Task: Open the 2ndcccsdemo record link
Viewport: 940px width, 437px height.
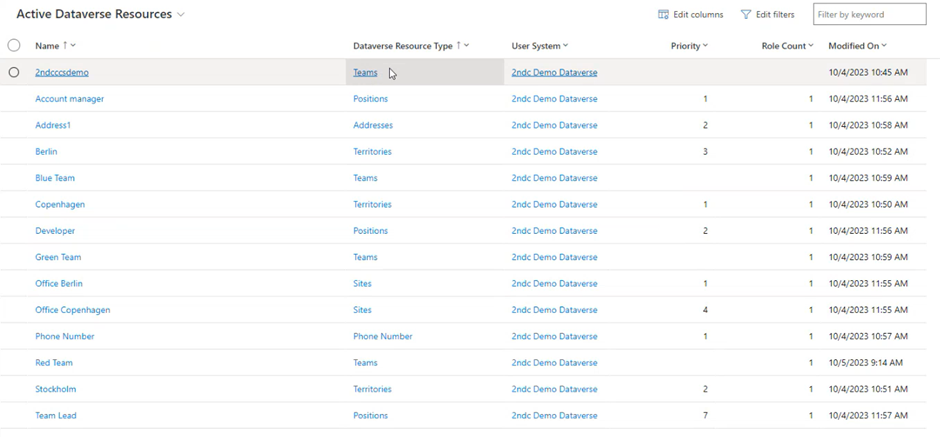Action: click(62, 73)
